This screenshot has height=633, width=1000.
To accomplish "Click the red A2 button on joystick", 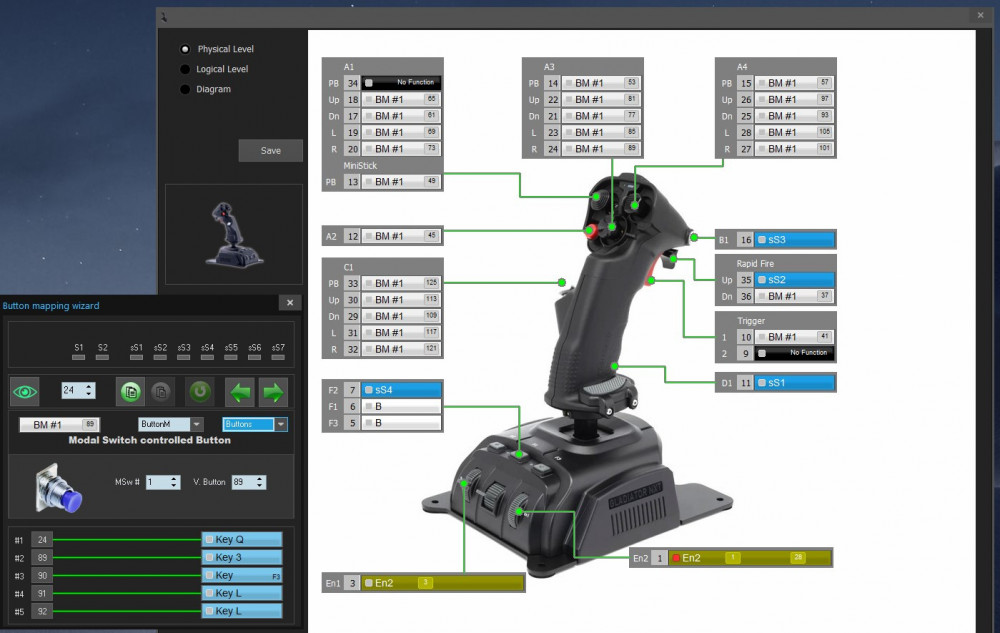I will (x=591, y=232).
